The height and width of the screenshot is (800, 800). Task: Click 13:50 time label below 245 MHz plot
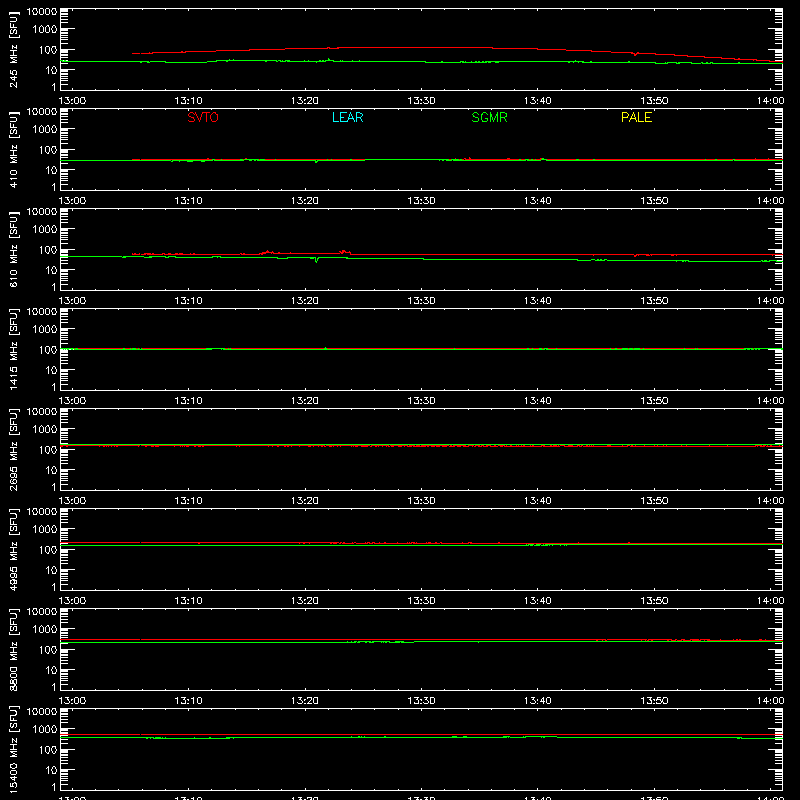[654, 101]
